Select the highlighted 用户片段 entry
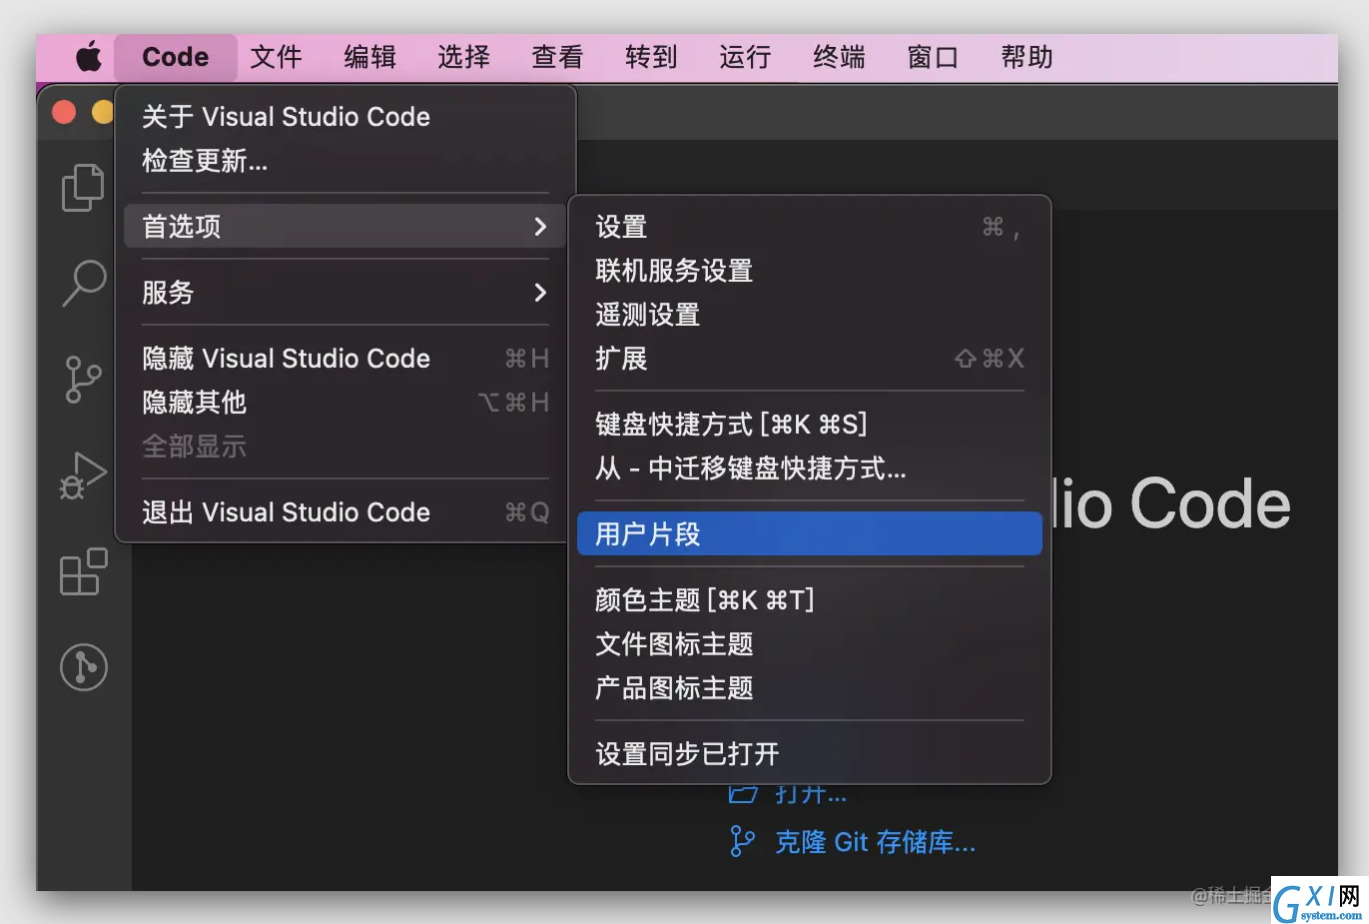Viewport: 1369px width, 924px height. coord(809,534)
